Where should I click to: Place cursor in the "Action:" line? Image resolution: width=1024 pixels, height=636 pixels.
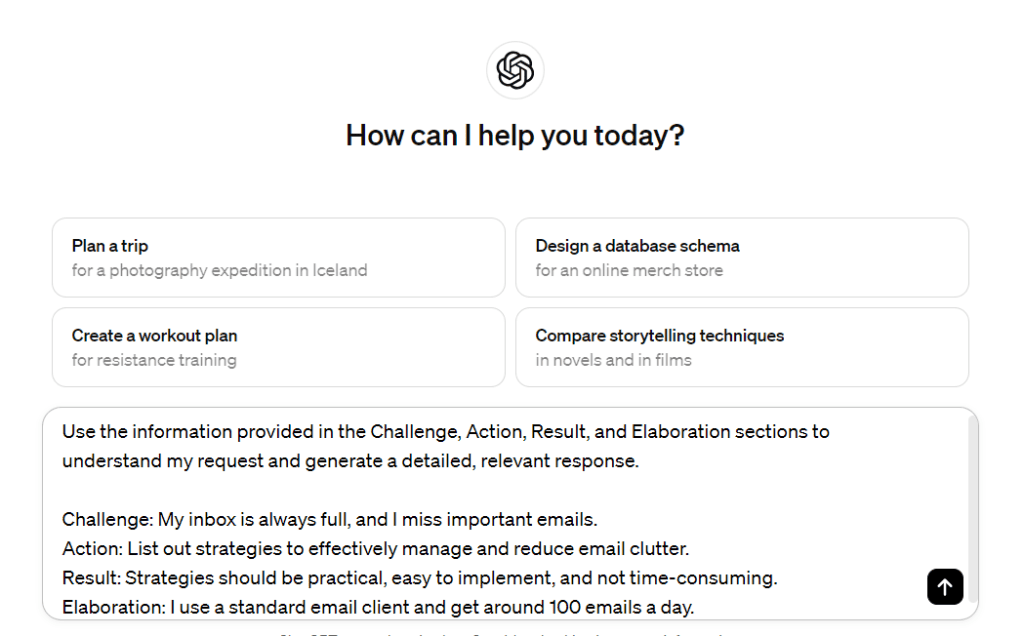[375, 549]
